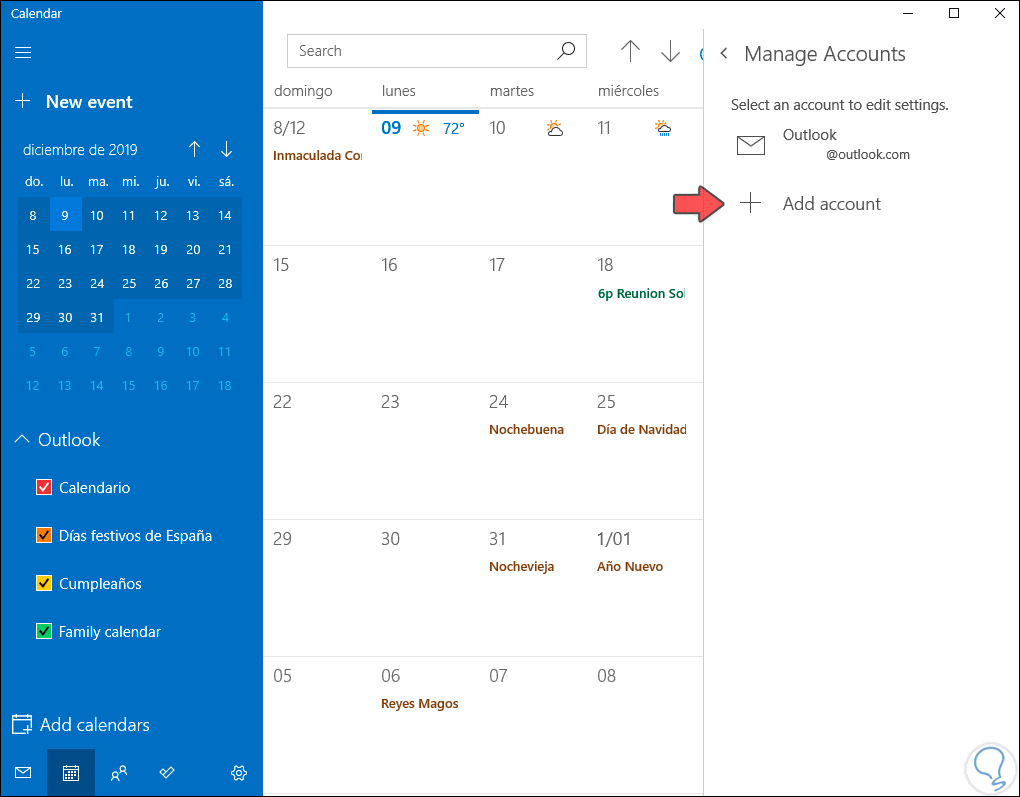Select day 30 cell in main calendar
Screen dimensions: 1020x797
point(425,588)
